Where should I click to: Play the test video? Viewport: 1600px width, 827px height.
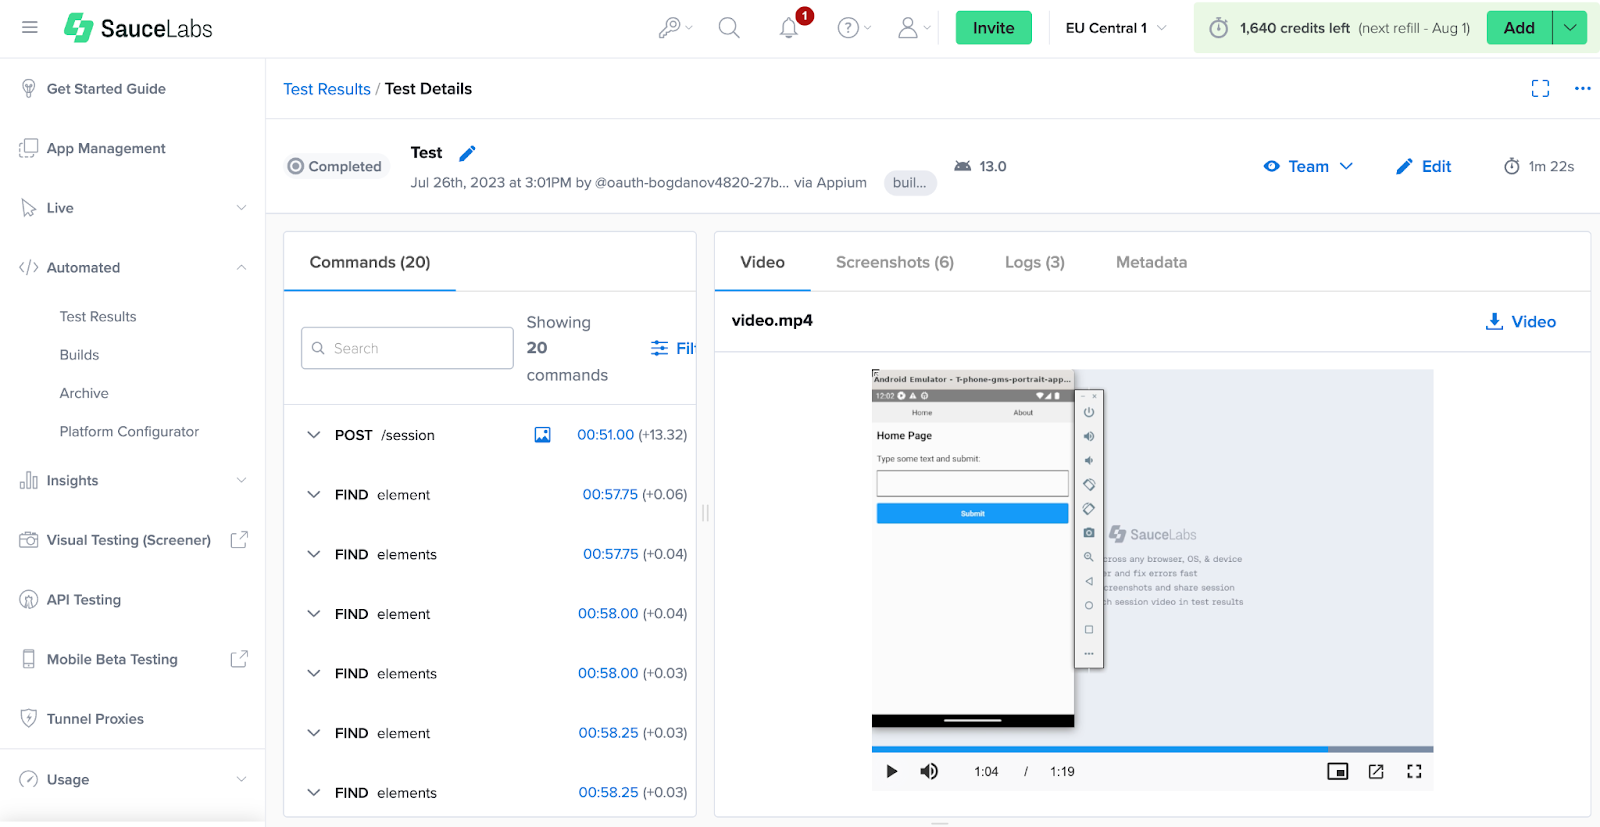click(892, 771)
